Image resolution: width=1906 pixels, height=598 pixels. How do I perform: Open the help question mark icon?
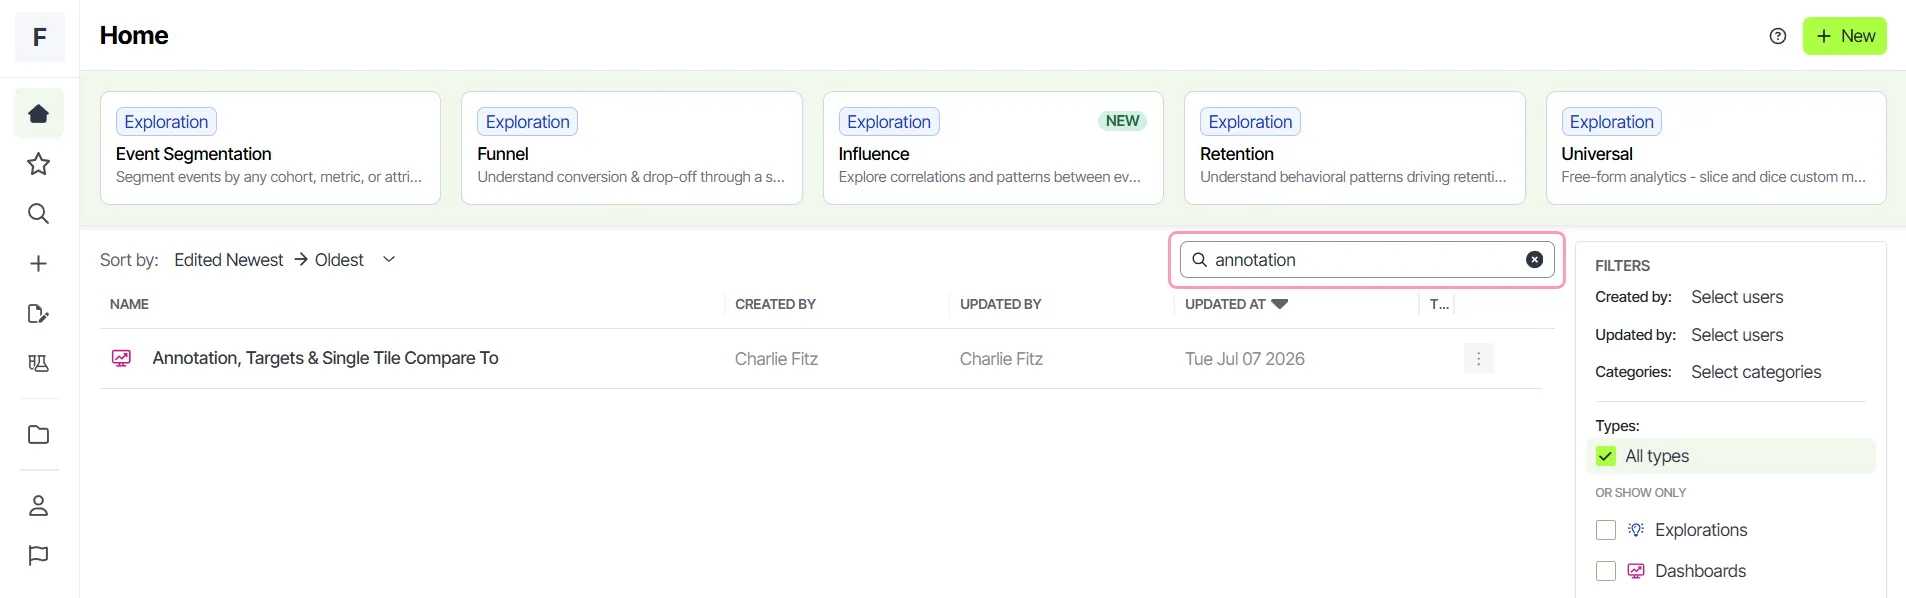pos(1778,36)
